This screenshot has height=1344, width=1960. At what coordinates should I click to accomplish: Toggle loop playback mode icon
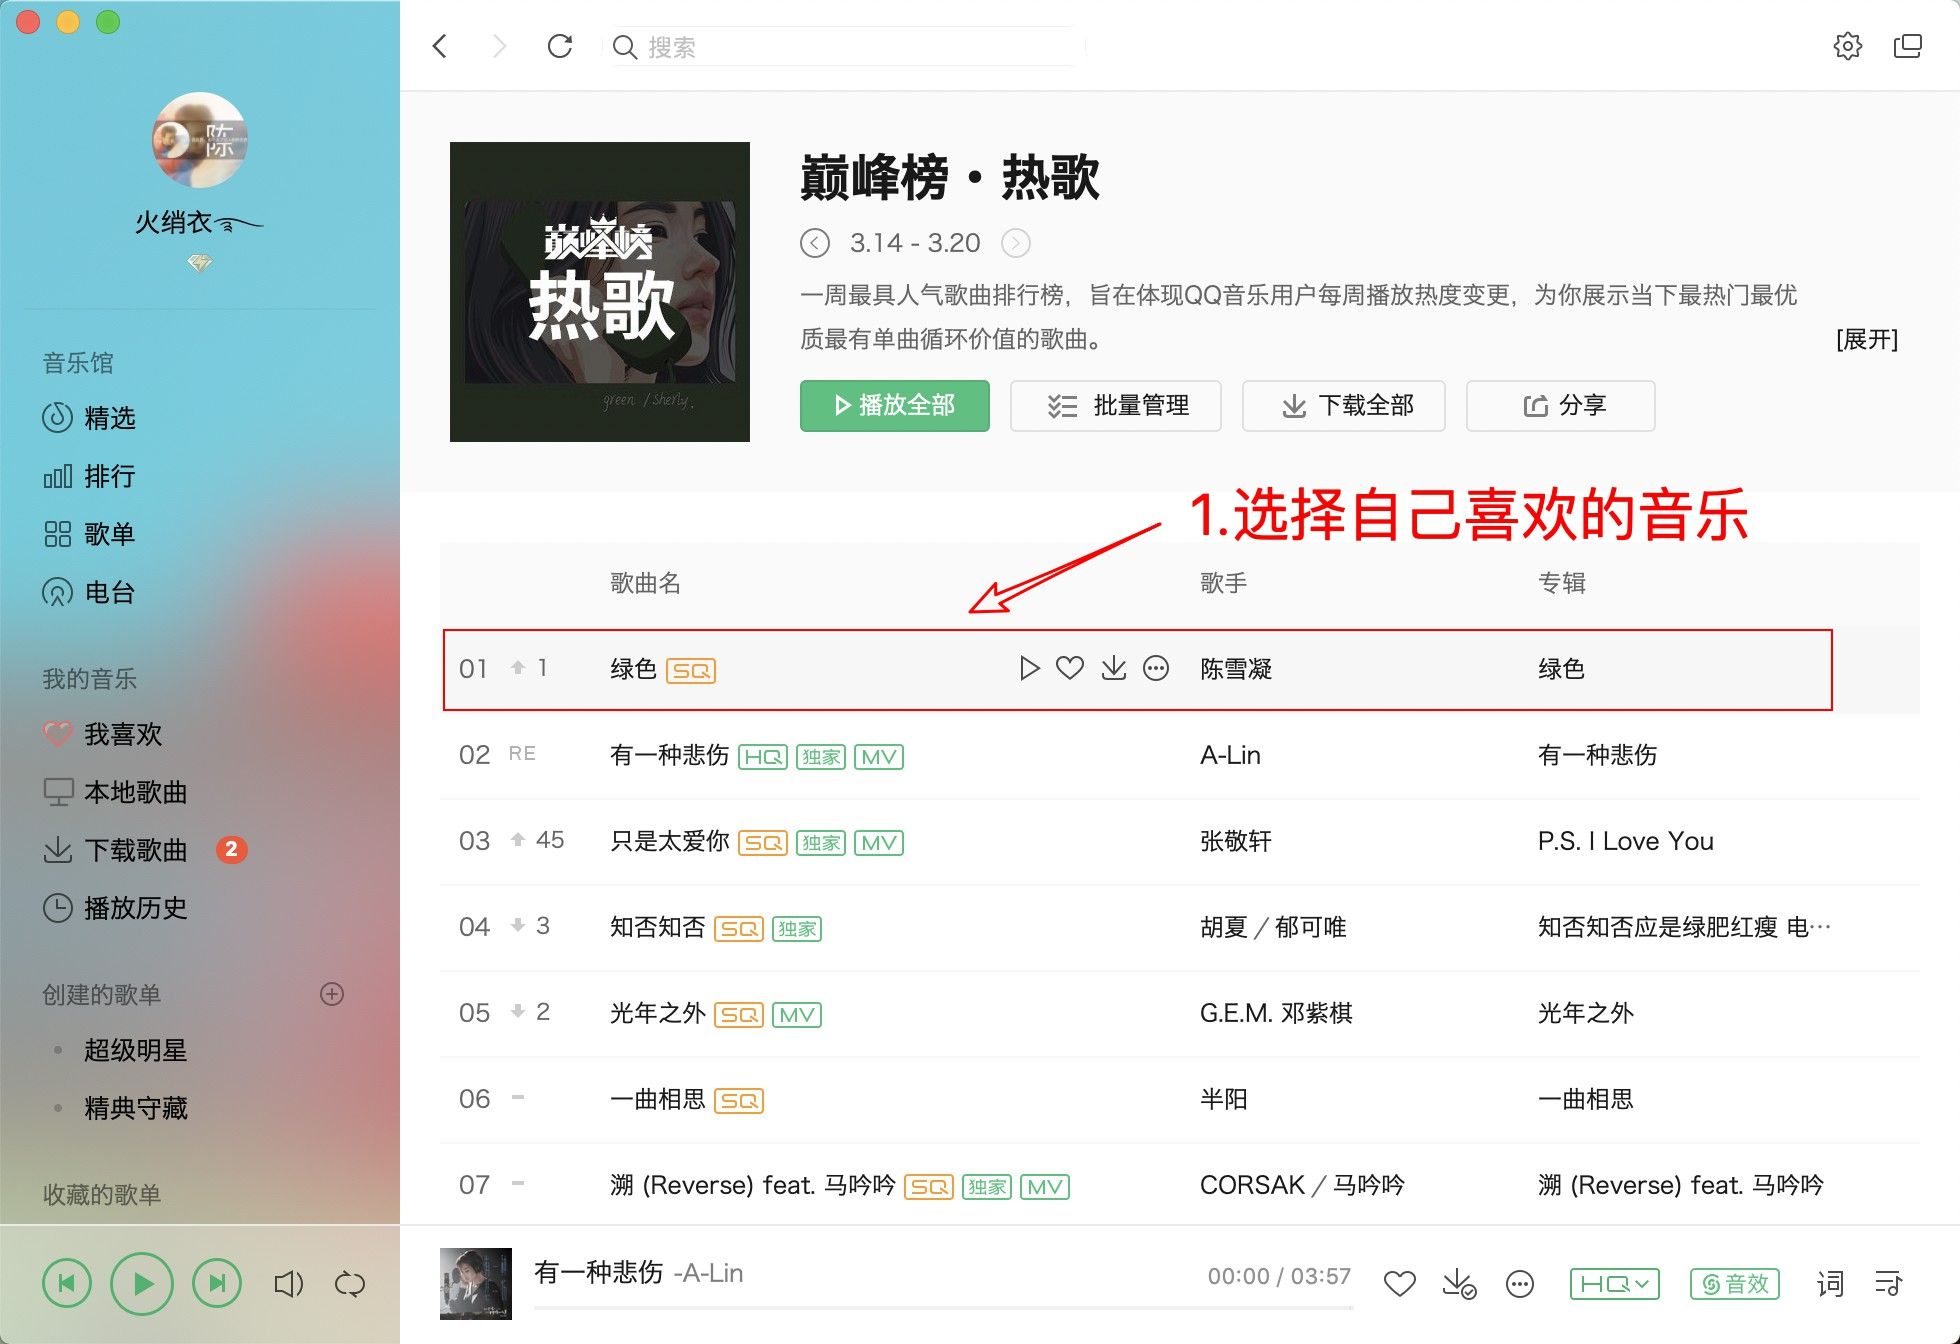350,1283
